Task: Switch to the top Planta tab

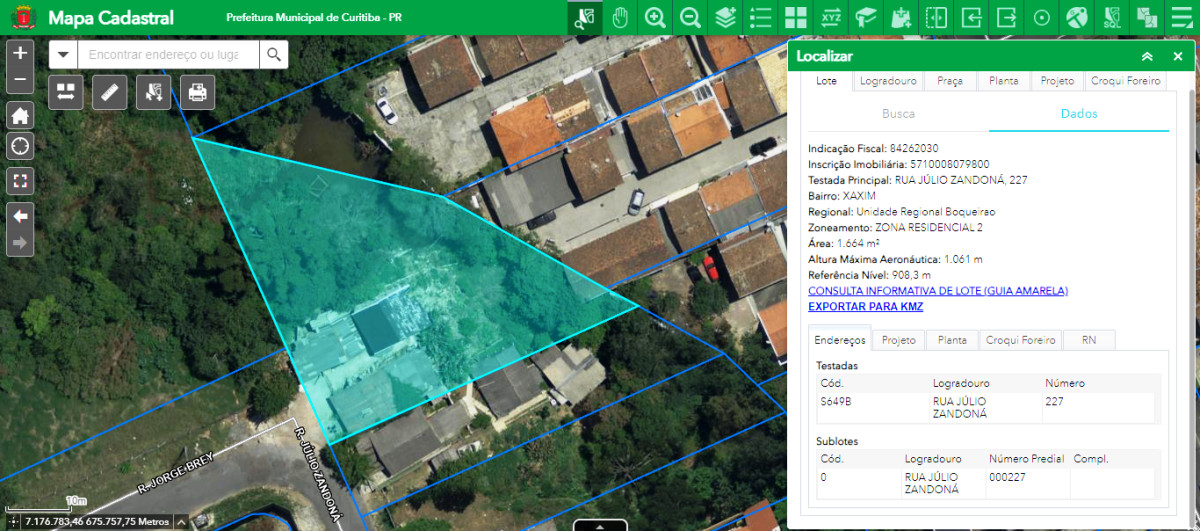Action: coord(1004,81)
